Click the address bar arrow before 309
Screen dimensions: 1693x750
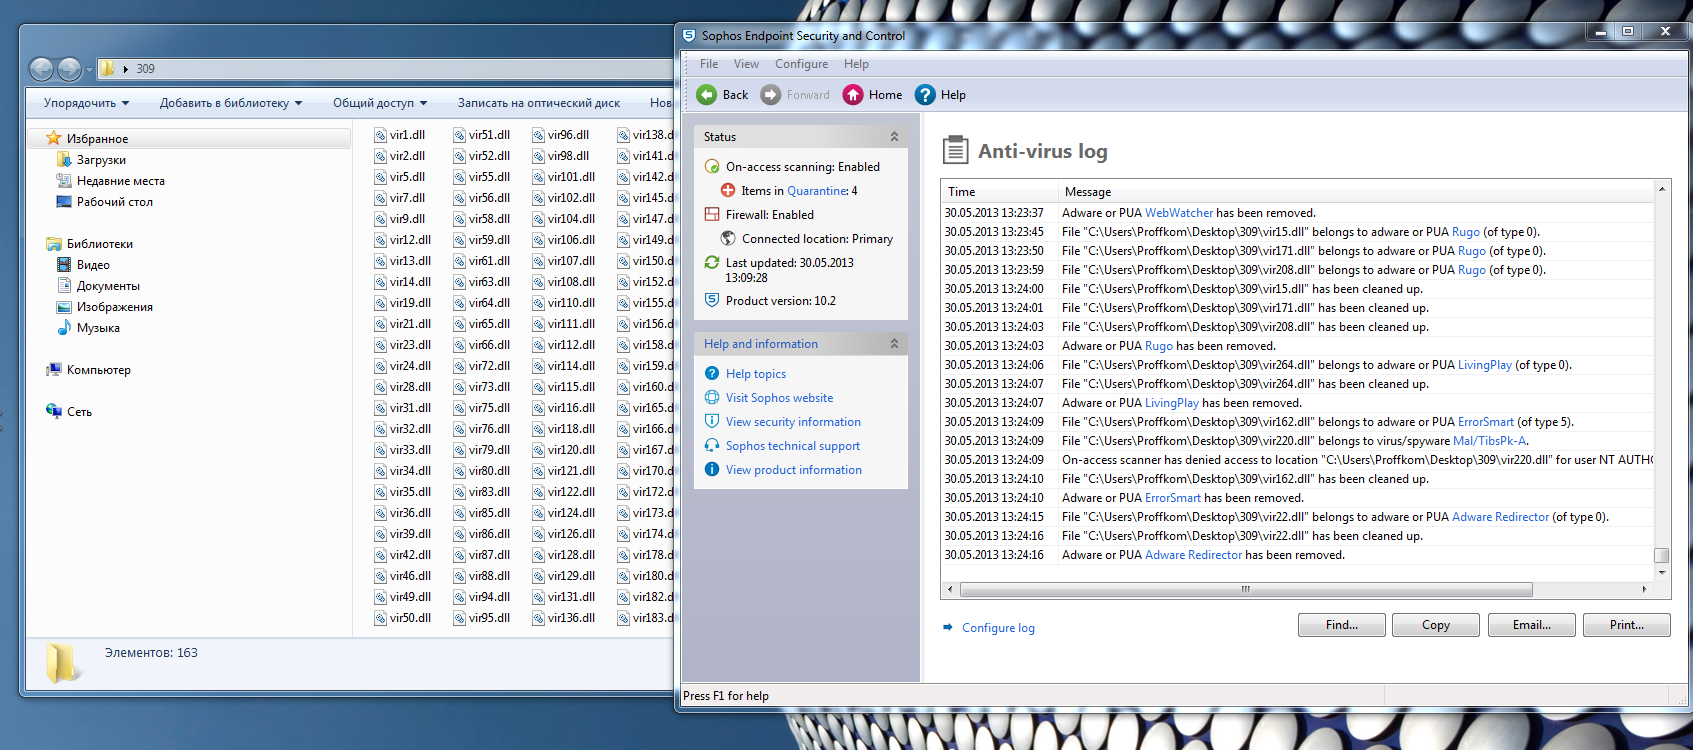click(x=126, y=69)
